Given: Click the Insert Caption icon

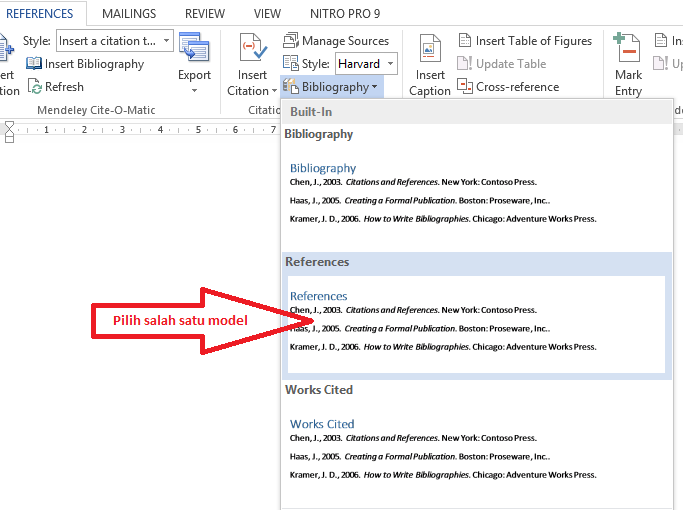Looking at the screenshot, I should (430, 50).
